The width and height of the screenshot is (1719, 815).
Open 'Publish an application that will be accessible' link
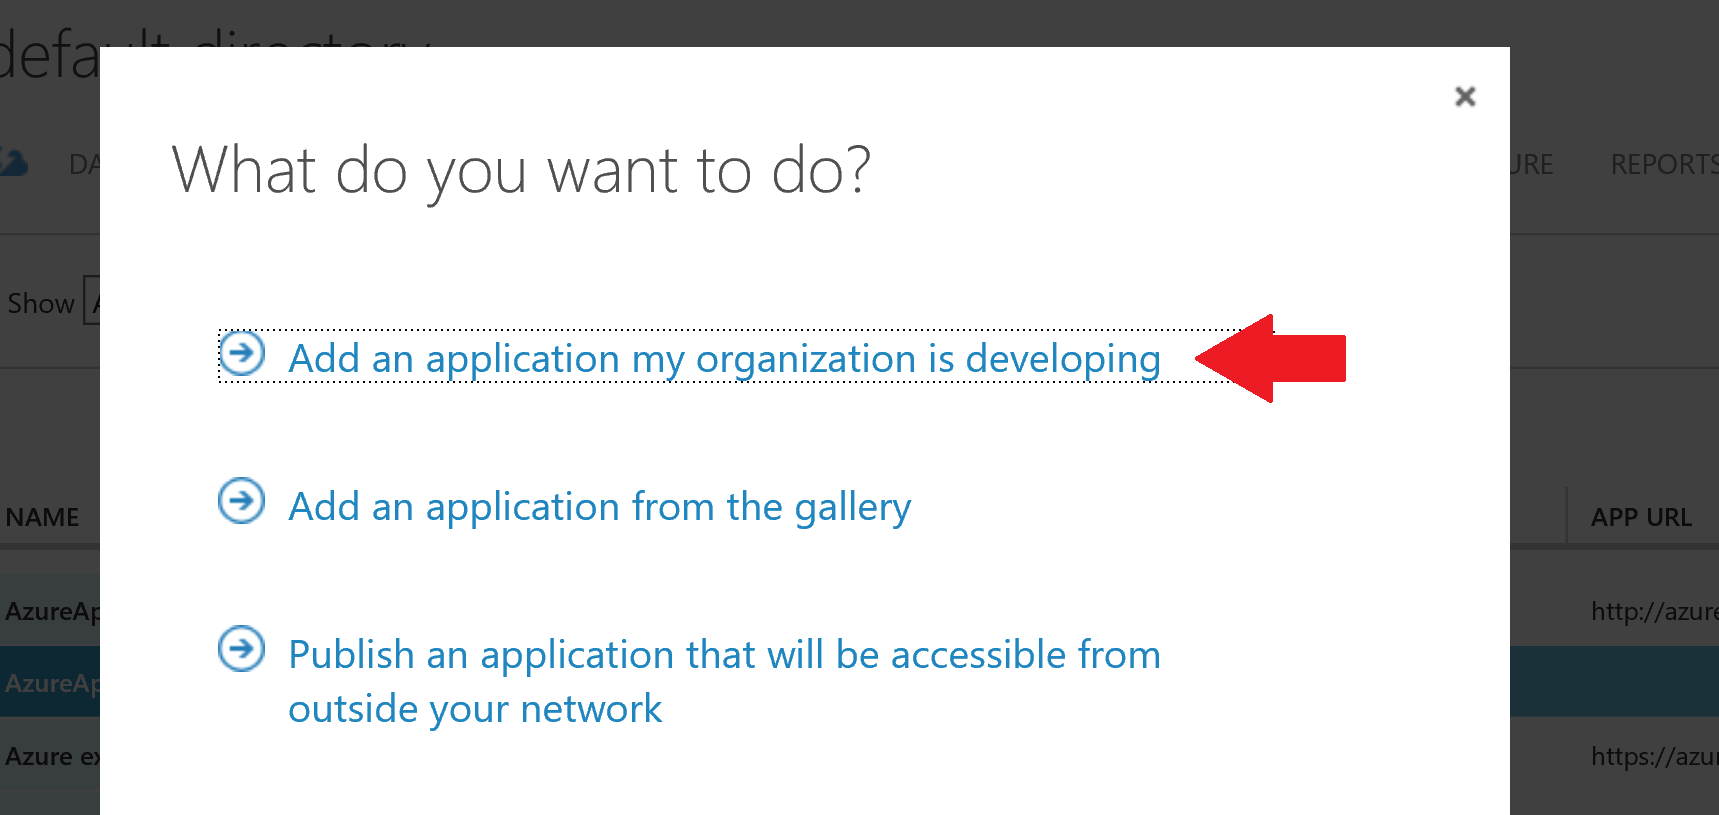point(725,681)
